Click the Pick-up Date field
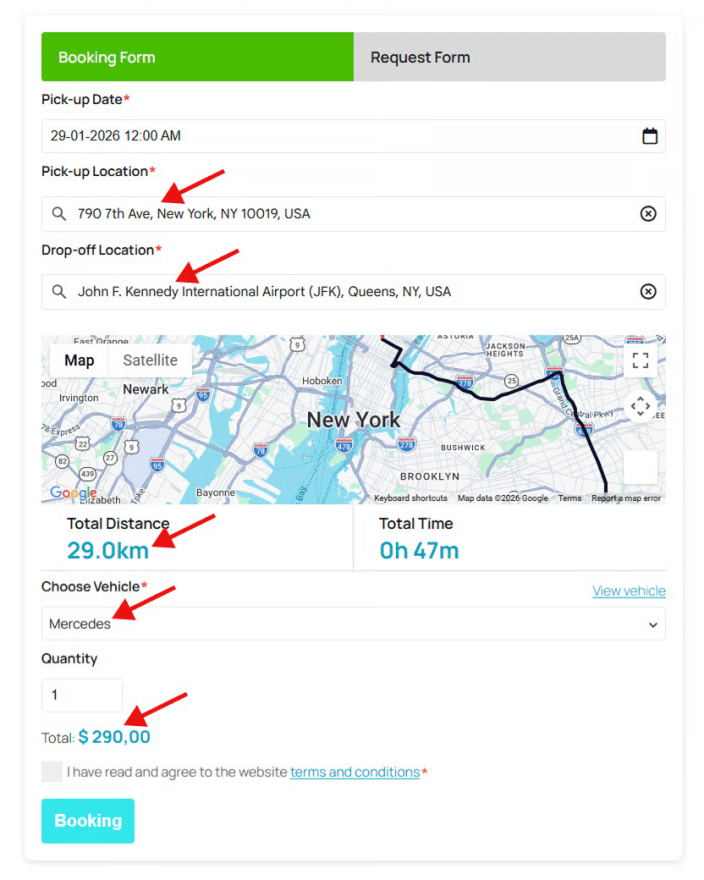This screenshot has height=880, width=704. [x=353, y=136]
